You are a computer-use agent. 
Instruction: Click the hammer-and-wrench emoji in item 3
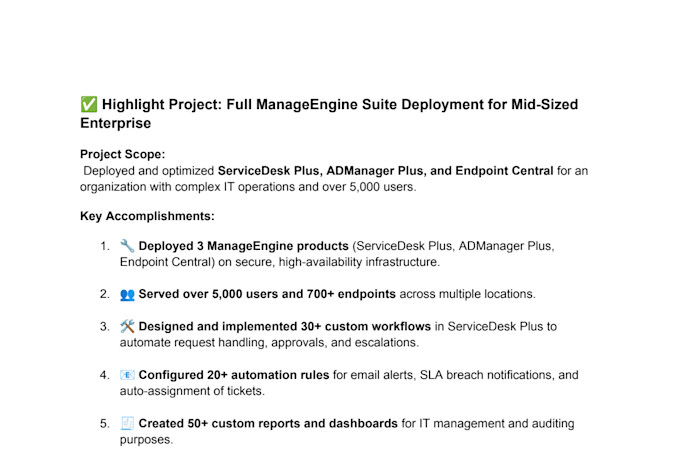pos(127,326)
